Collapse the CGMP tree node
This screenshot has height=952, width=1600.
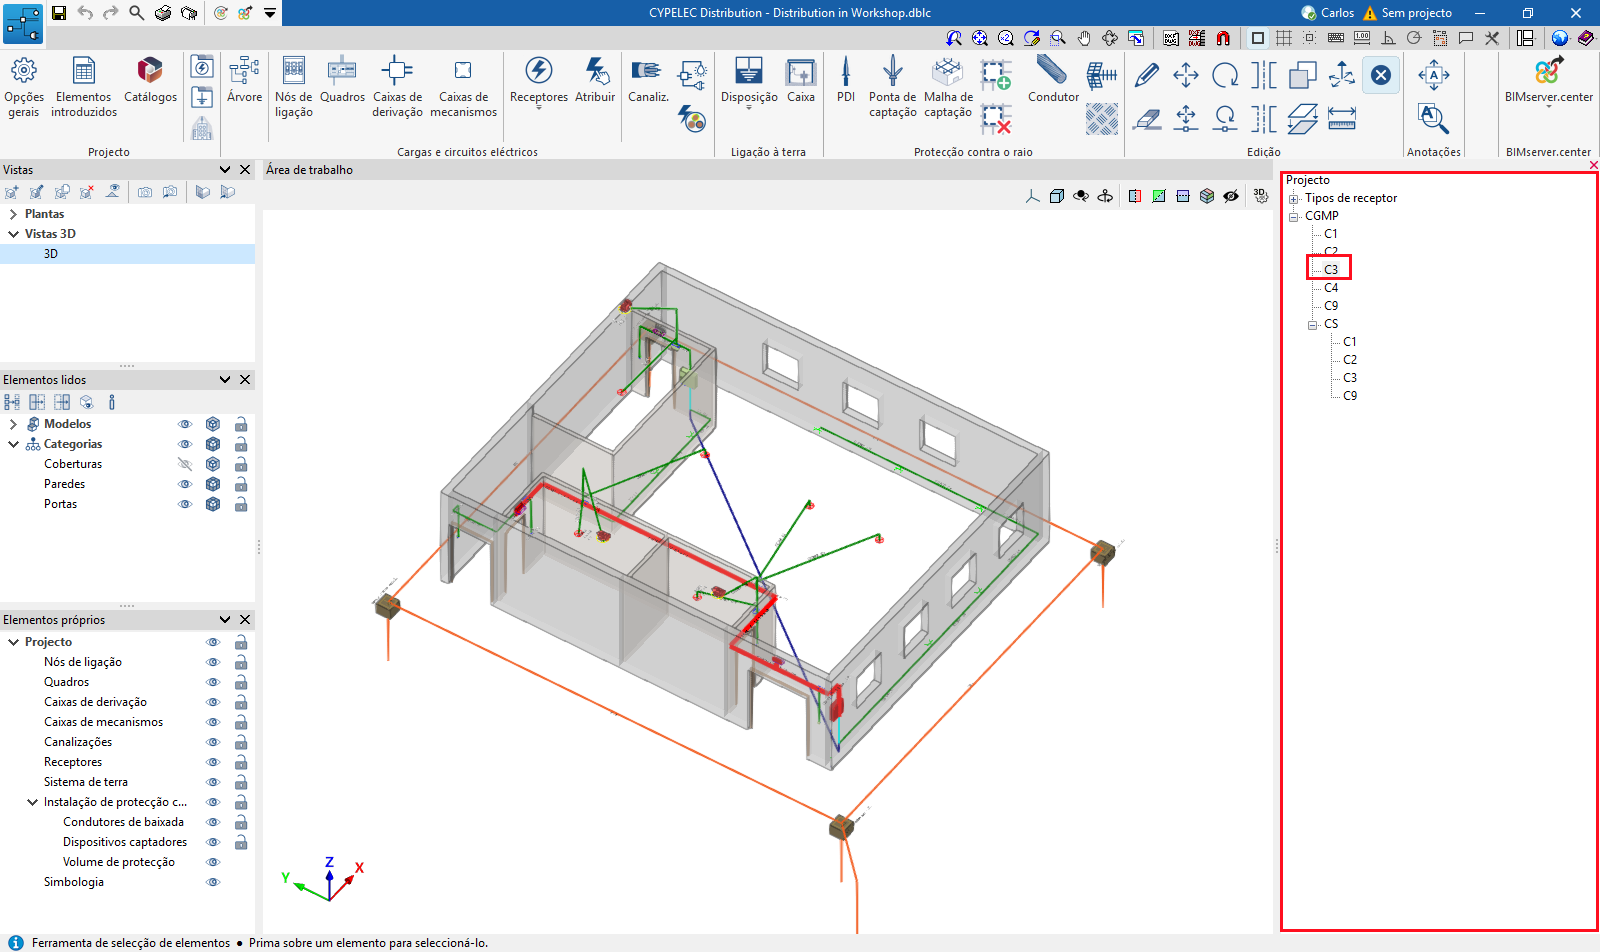point(1294,216)
